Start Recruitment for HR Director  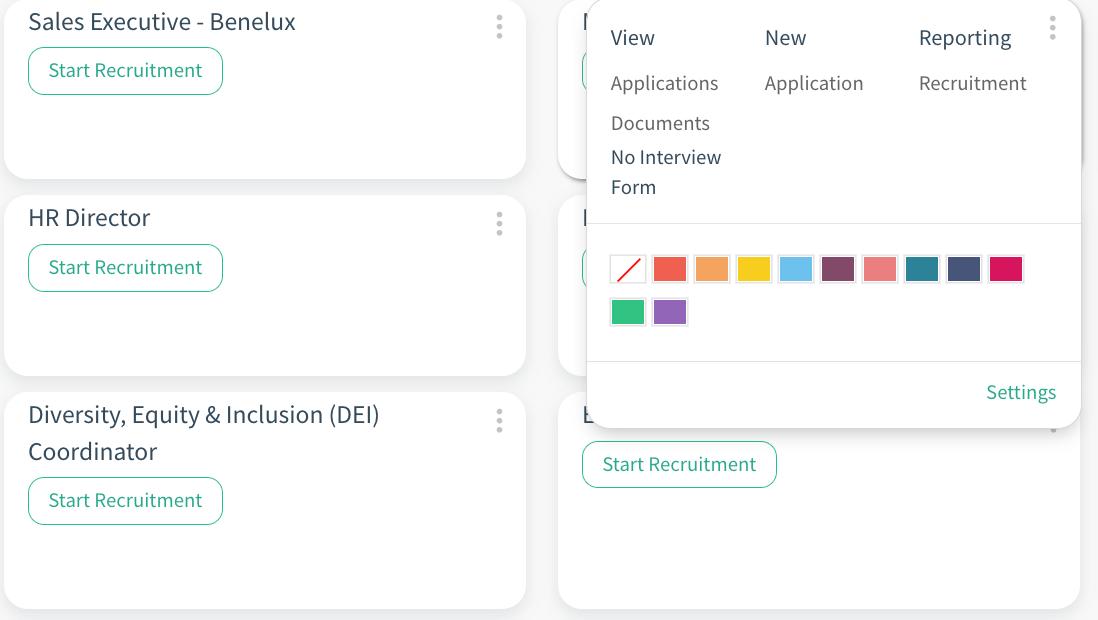pos(125,268)
